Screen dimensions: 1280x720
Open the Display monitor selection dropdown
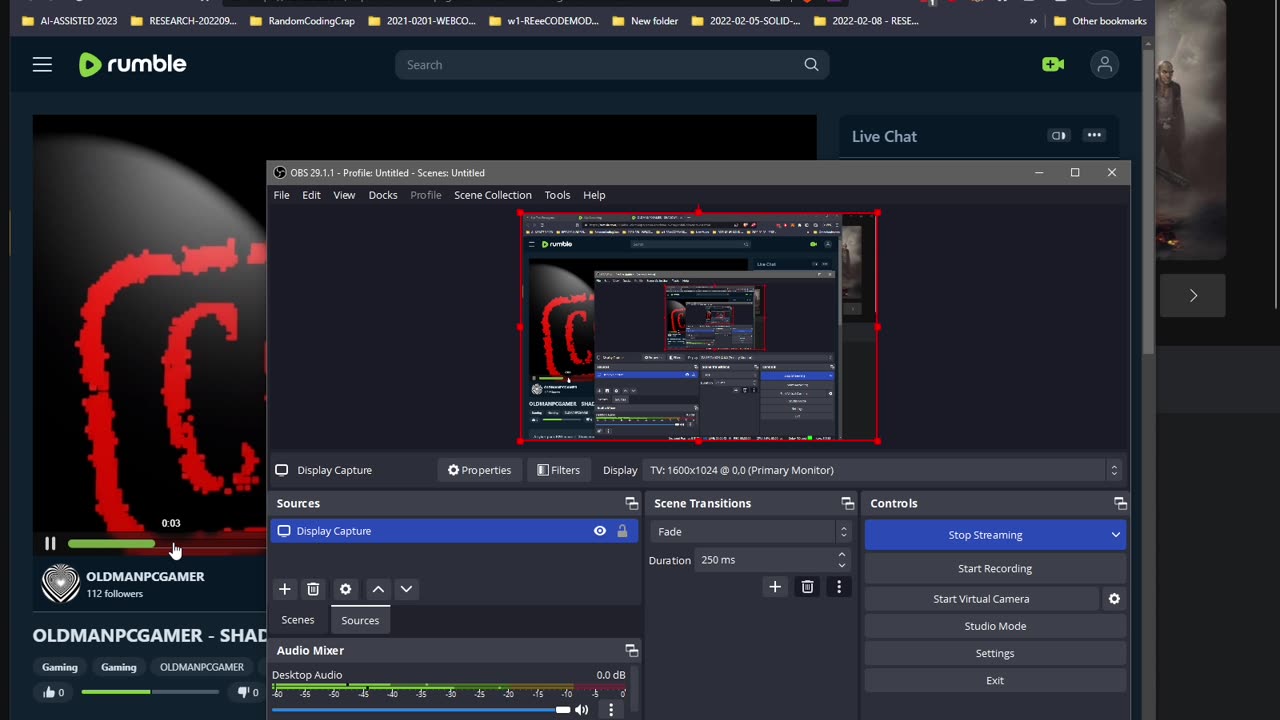pos(1114,470)
